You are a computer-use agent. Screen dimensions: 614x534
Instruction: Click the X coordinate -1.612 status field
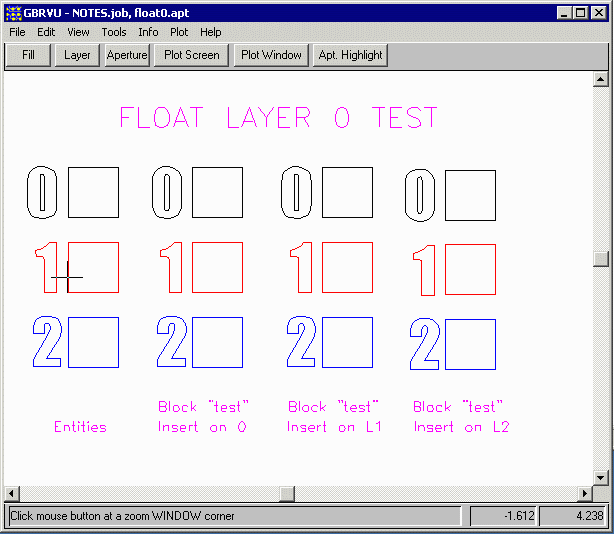click(x=504, y=516)
